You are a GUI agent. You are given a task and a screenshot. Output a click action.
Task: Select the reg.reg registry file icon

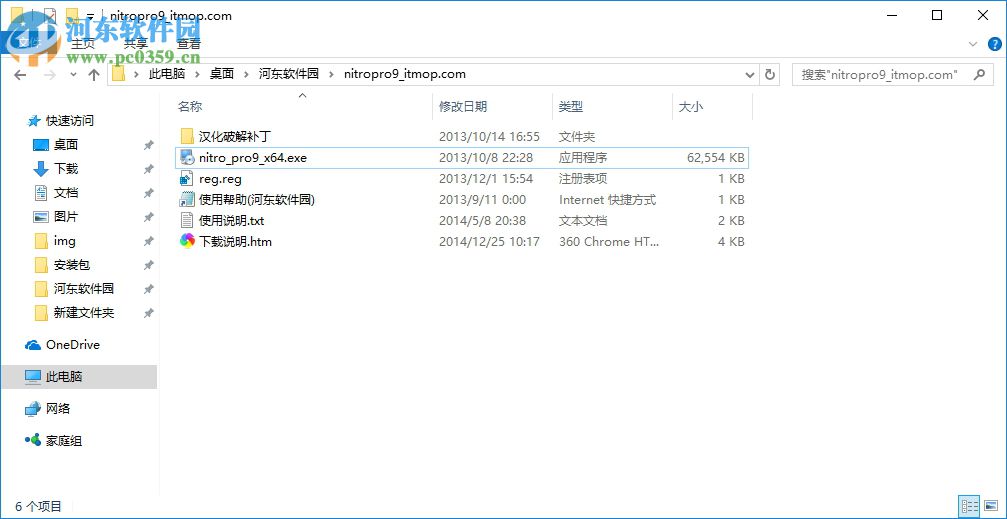tap(187, 179)
